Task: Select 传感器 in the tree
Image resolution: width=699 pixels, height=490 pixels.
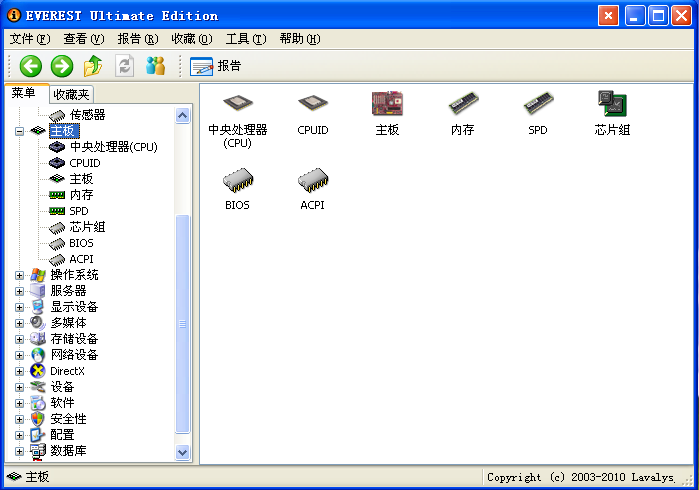Action: (87, 115)
